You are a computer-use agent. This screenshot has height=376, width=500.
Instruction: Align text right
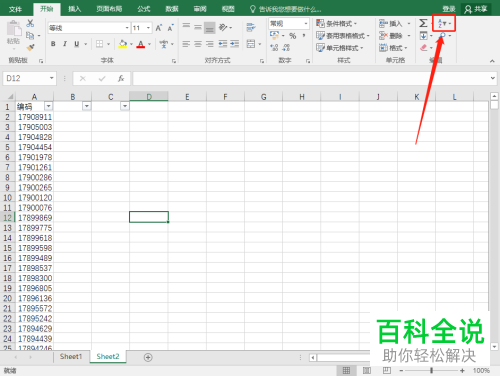[210, 44]
